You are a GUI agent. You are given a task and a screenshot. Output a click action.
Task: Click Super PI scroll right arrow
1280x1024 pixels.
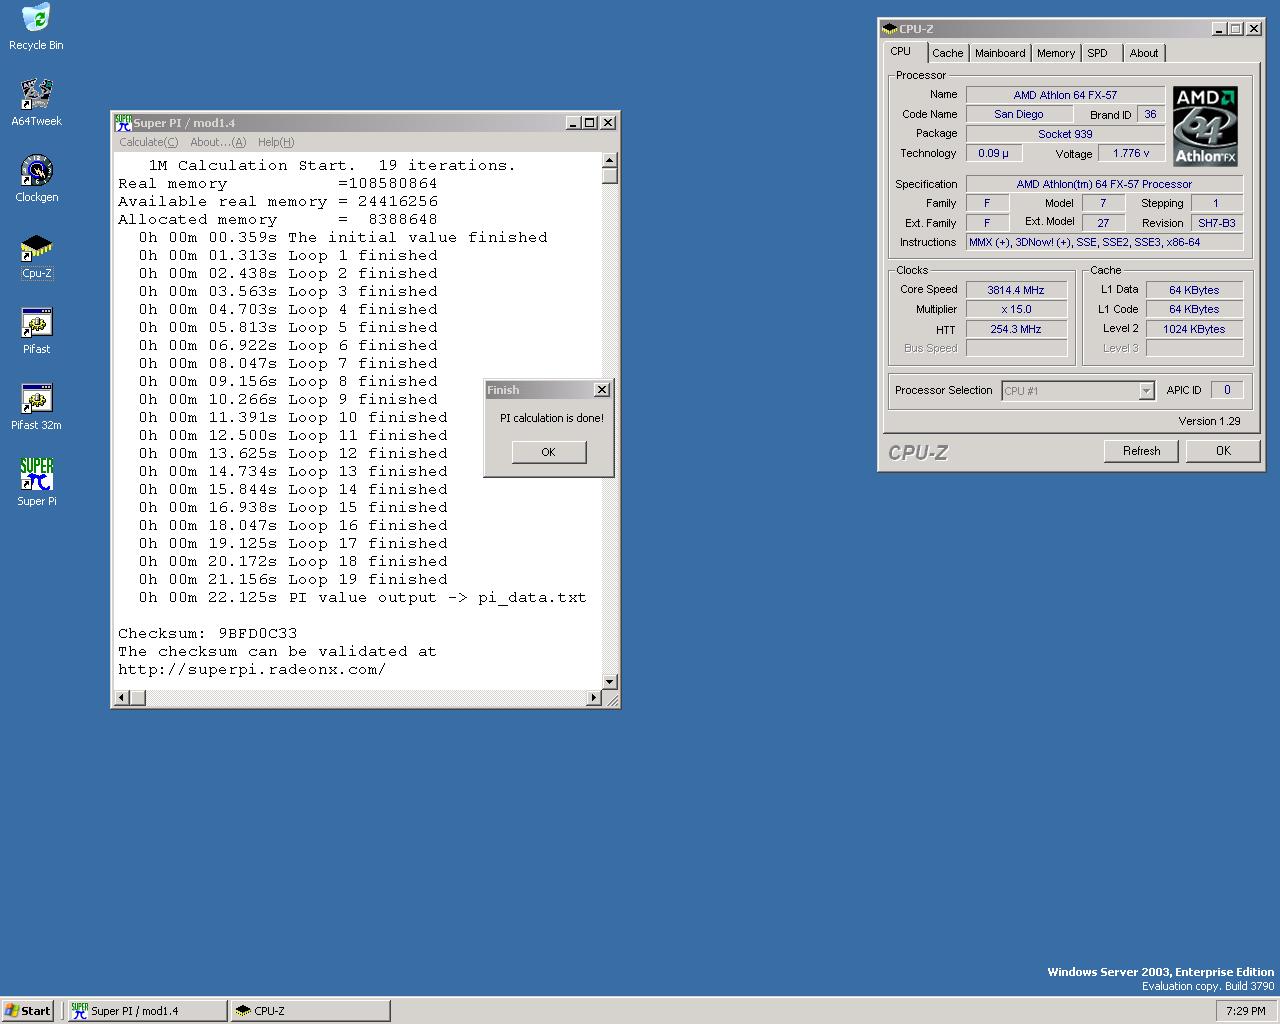tap(594, 697)
